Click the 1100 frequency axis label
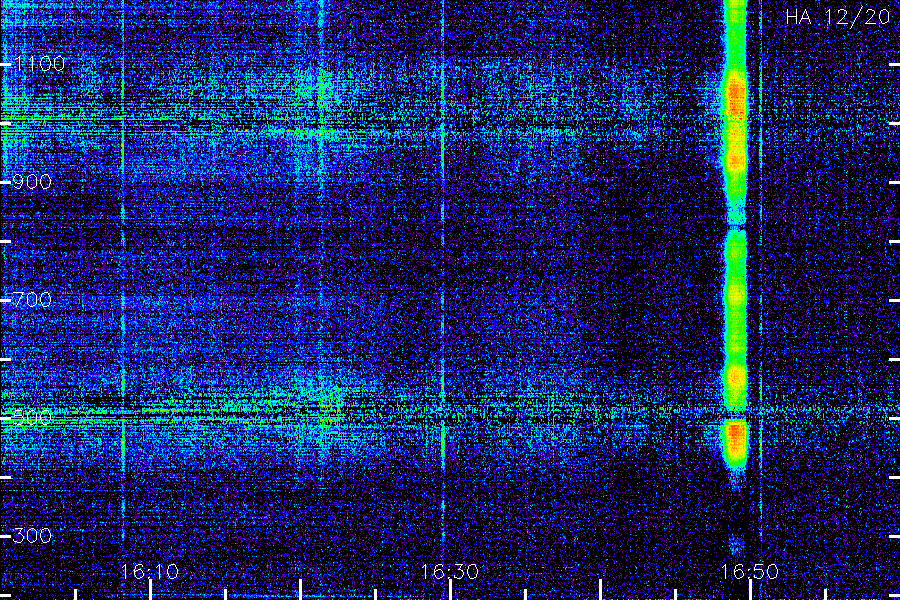The height and width of the screenshot is (600, 900). pyautogui.click(x=39, y=64)
